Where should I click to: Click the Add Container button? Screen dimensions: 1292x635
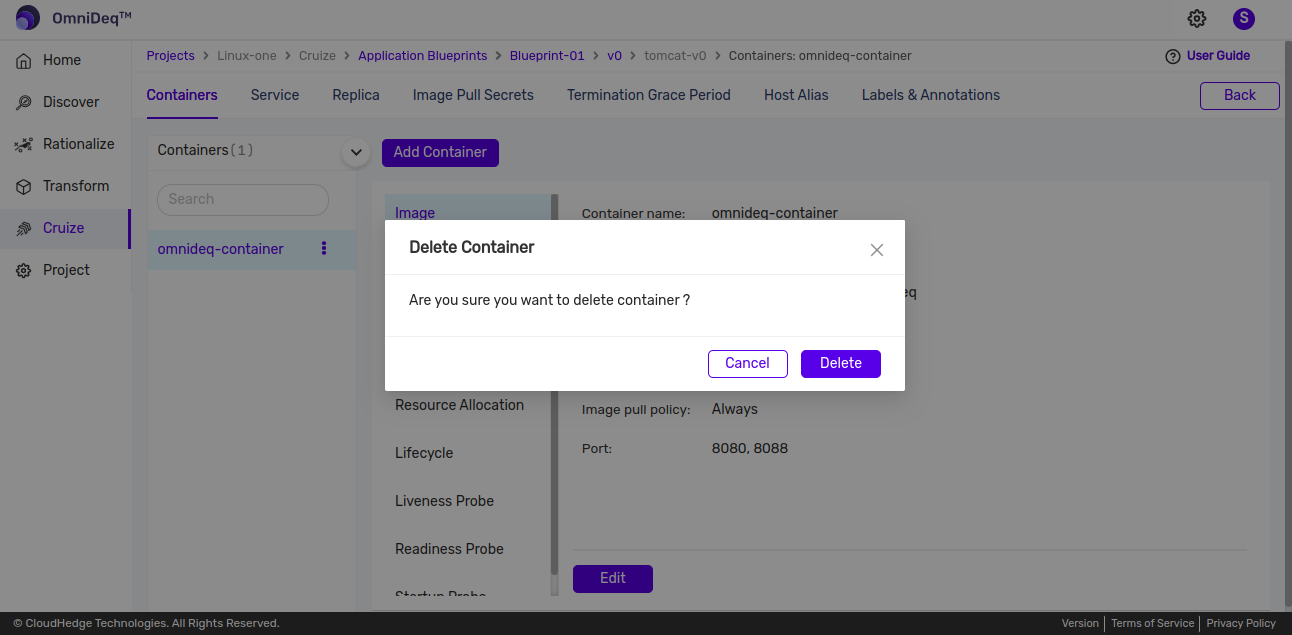[440, 152]
